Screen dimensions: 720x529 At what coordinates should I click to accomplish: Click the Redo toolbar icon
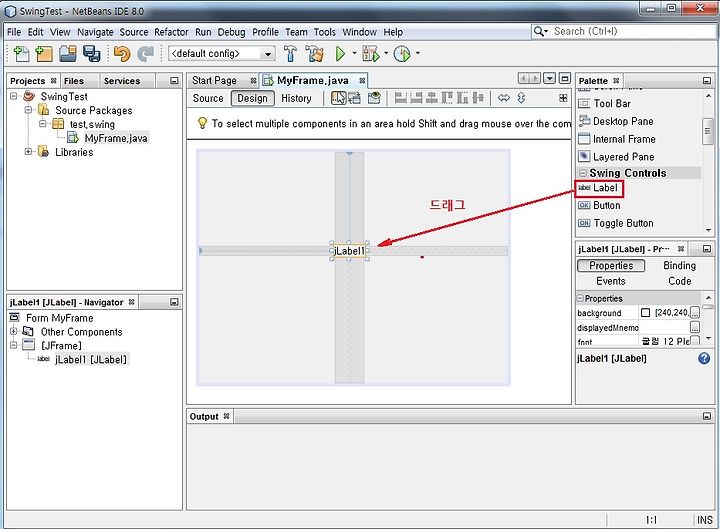click(x=146, y=54)
